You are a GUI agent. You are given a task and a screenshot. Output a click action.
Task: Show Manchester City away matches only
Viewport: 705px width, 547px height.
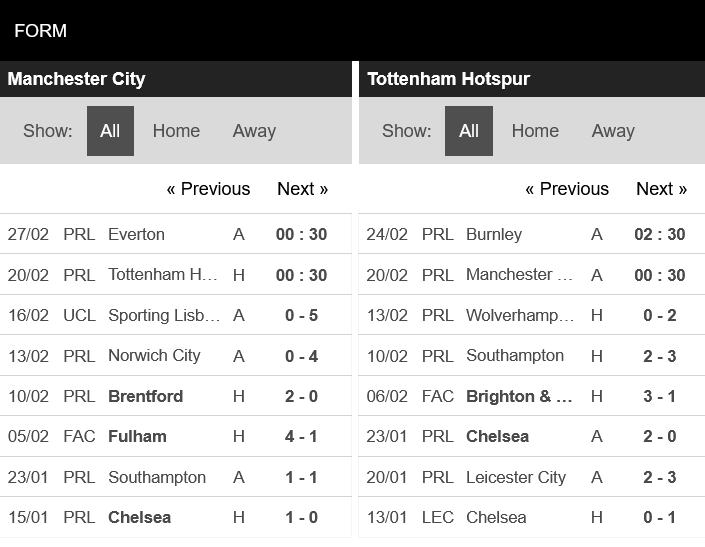pos(254,131)
